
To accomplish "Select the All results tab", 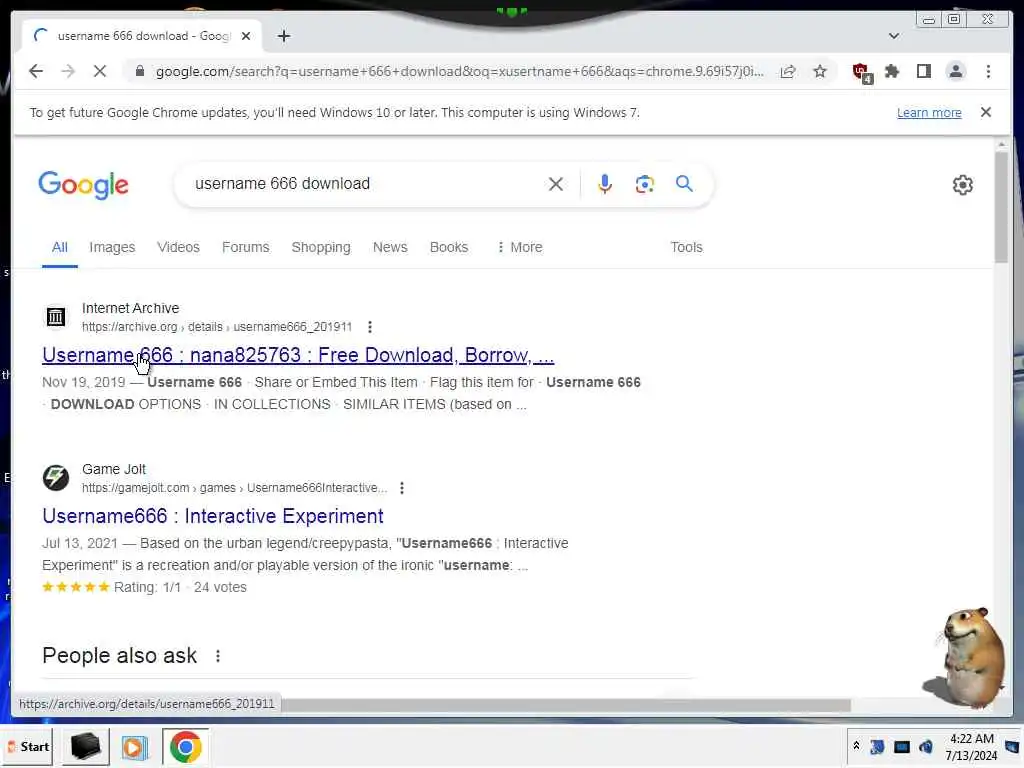I will 59,247.
